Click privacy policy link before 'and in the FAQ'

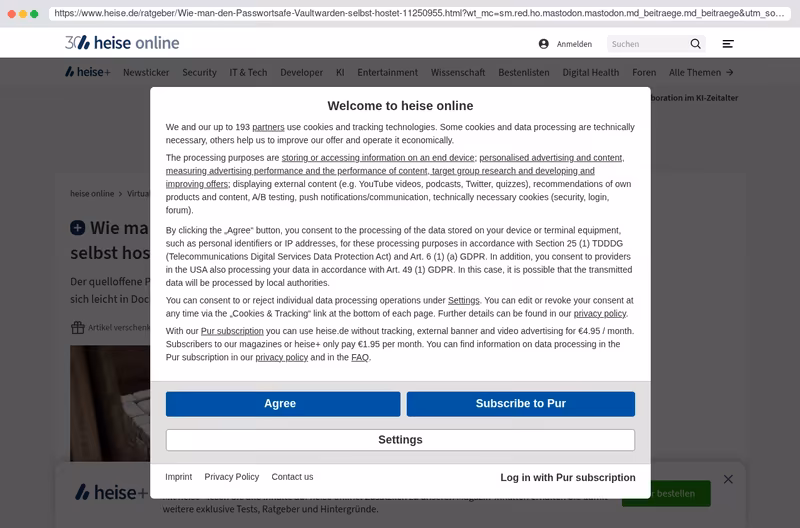[282, 358]
